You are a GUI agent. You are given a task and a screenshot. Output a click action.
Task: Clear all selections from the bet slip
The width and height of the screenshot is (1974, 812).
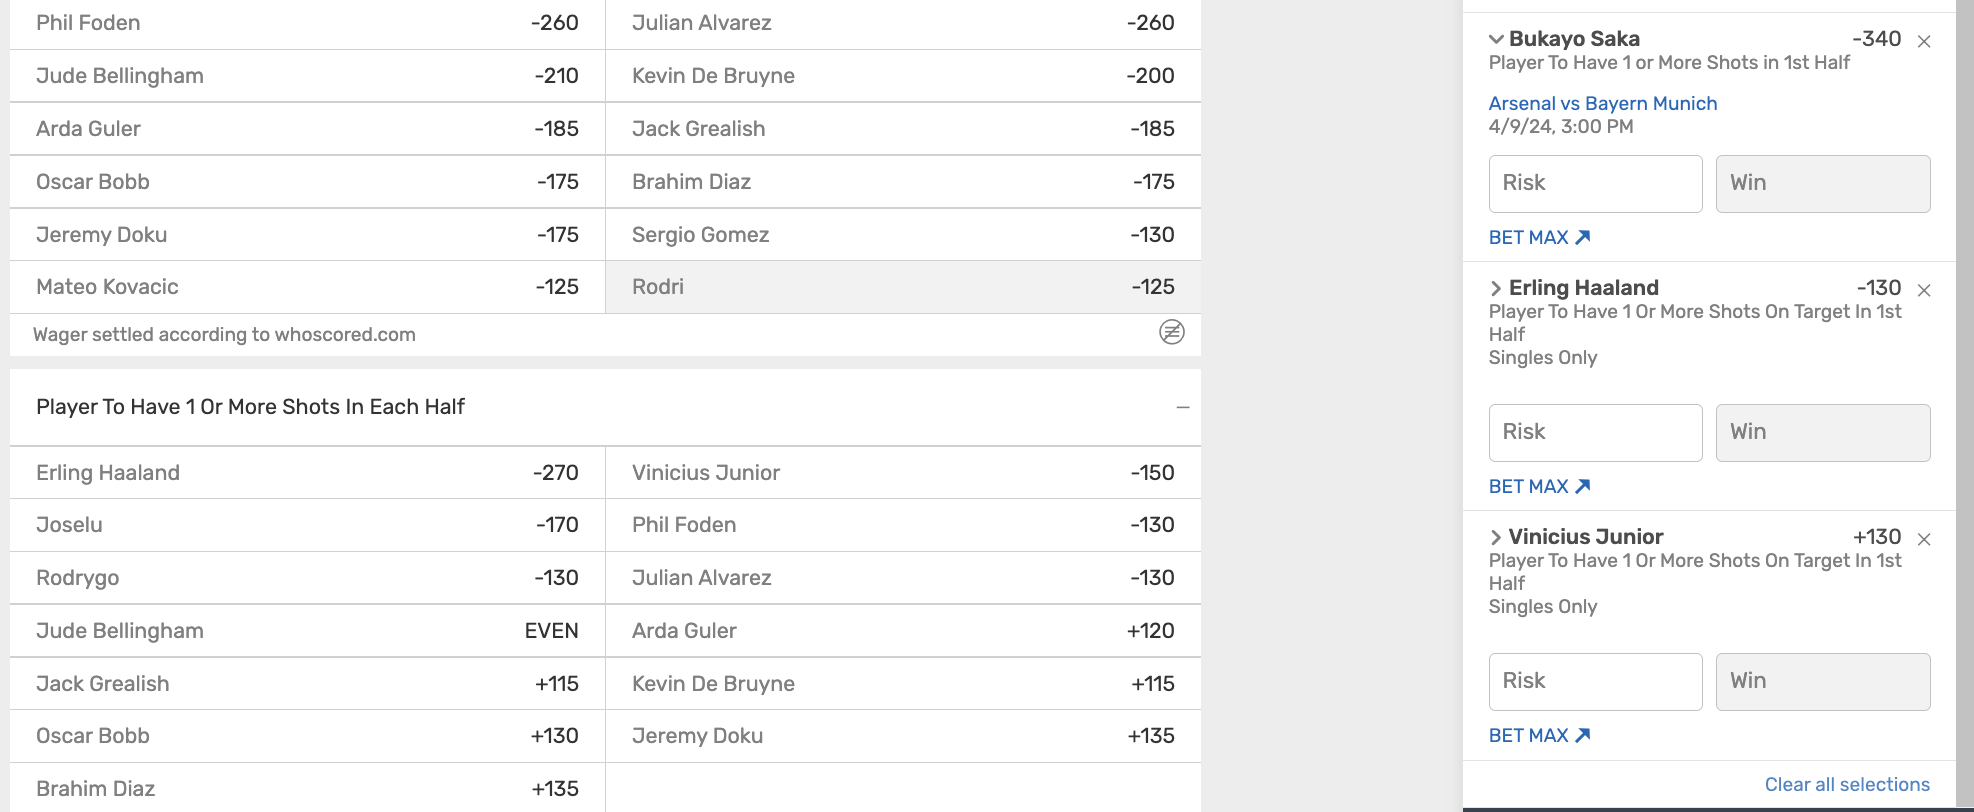click(x=1846, y=784)
